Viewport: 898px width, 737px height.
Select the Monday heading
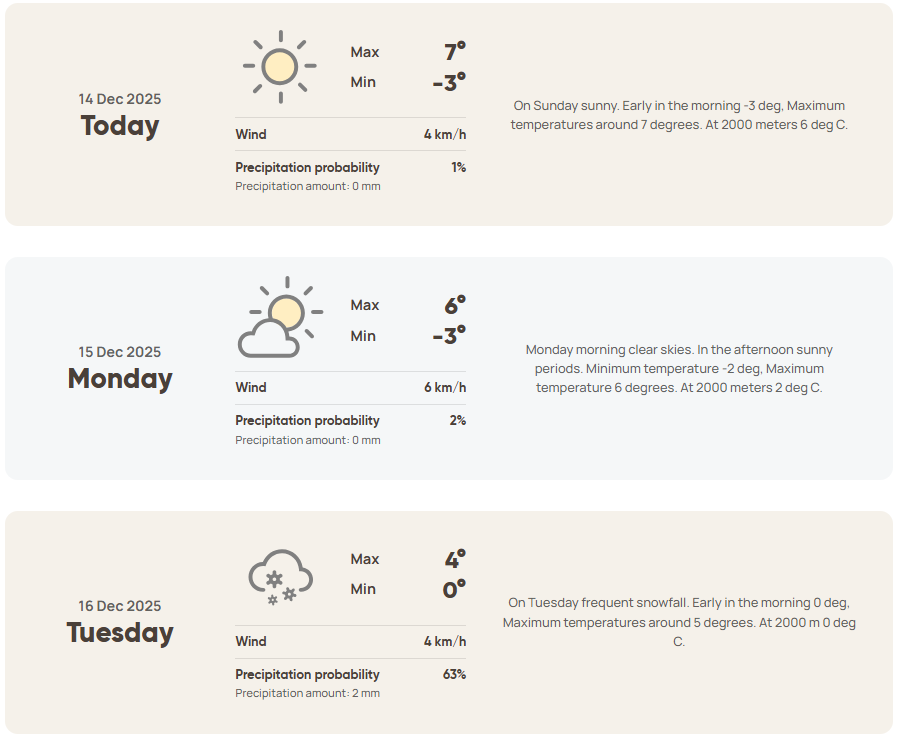point(120,379)
